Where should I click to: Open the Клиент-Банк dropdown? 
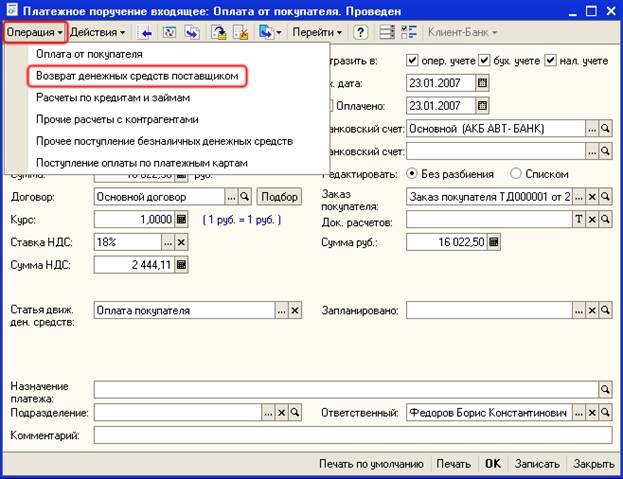click(462, 32)
